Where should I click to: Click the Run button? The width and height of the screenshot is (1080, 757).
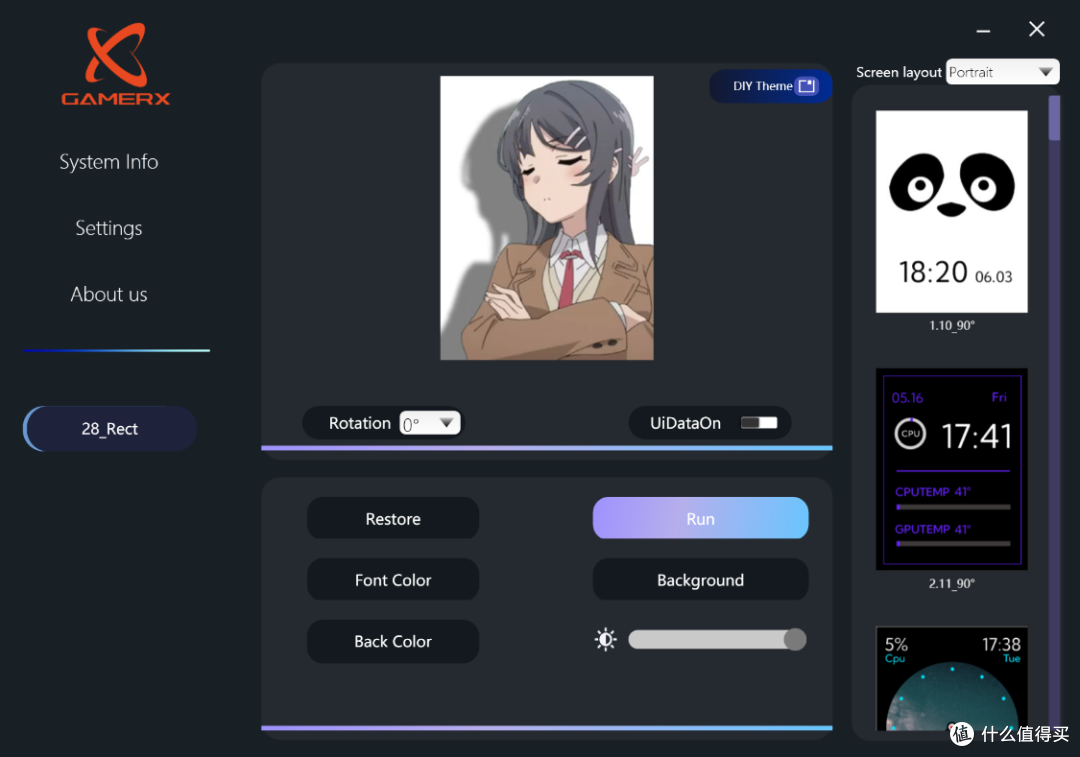[700, 518]
